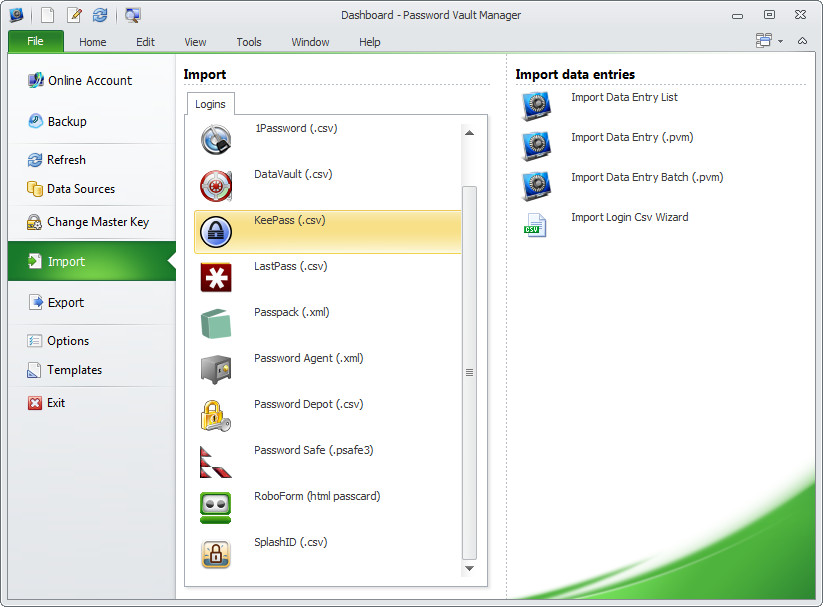Open the View ribbon tab
Screen dimensions: 823x607
click(x=195, y=42)
